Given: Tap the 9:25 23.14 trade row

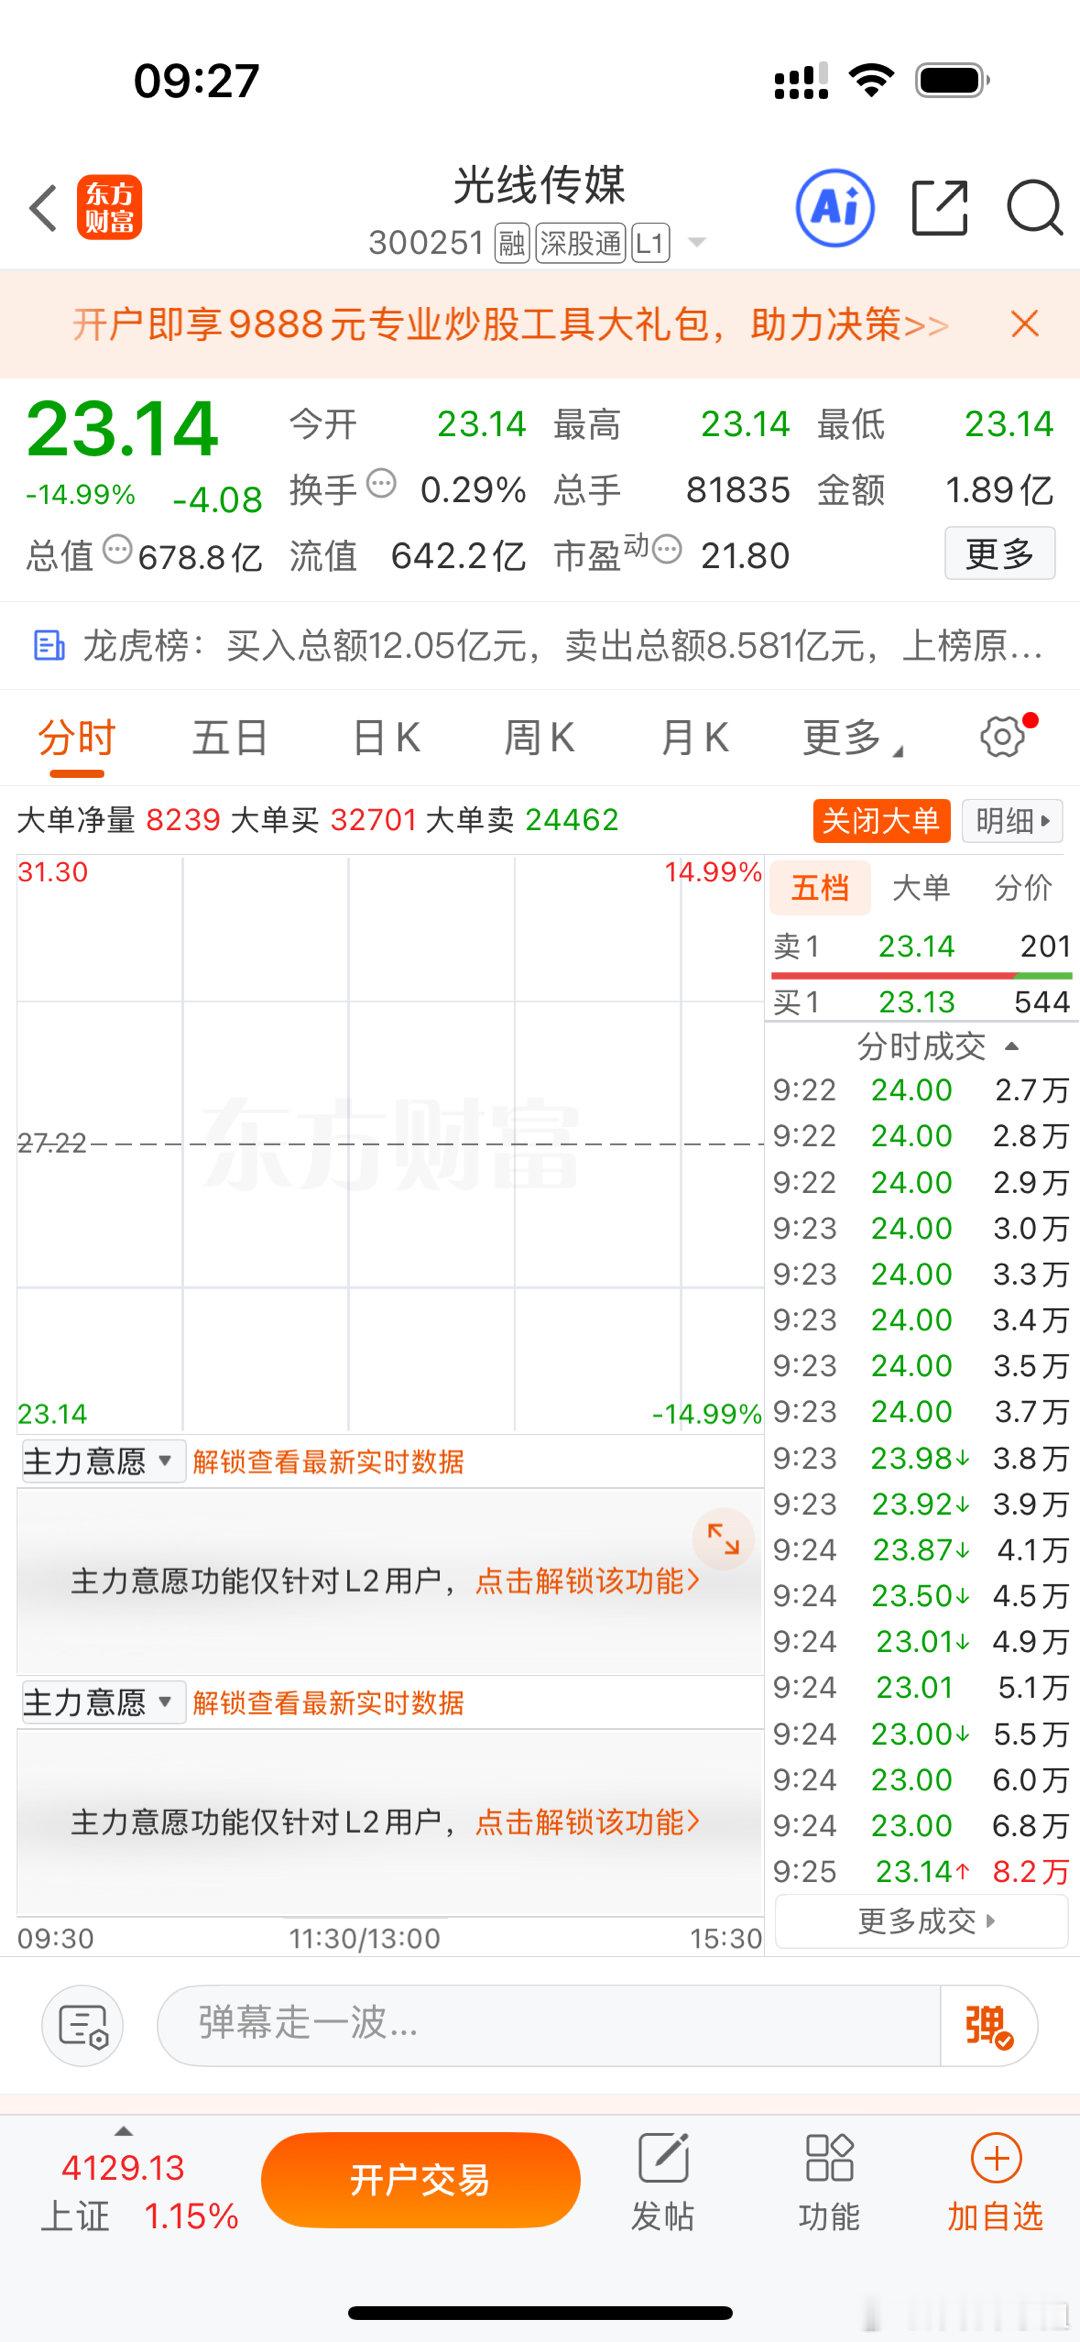Looking at the screenshot, I should click(x=921, y=1871).
